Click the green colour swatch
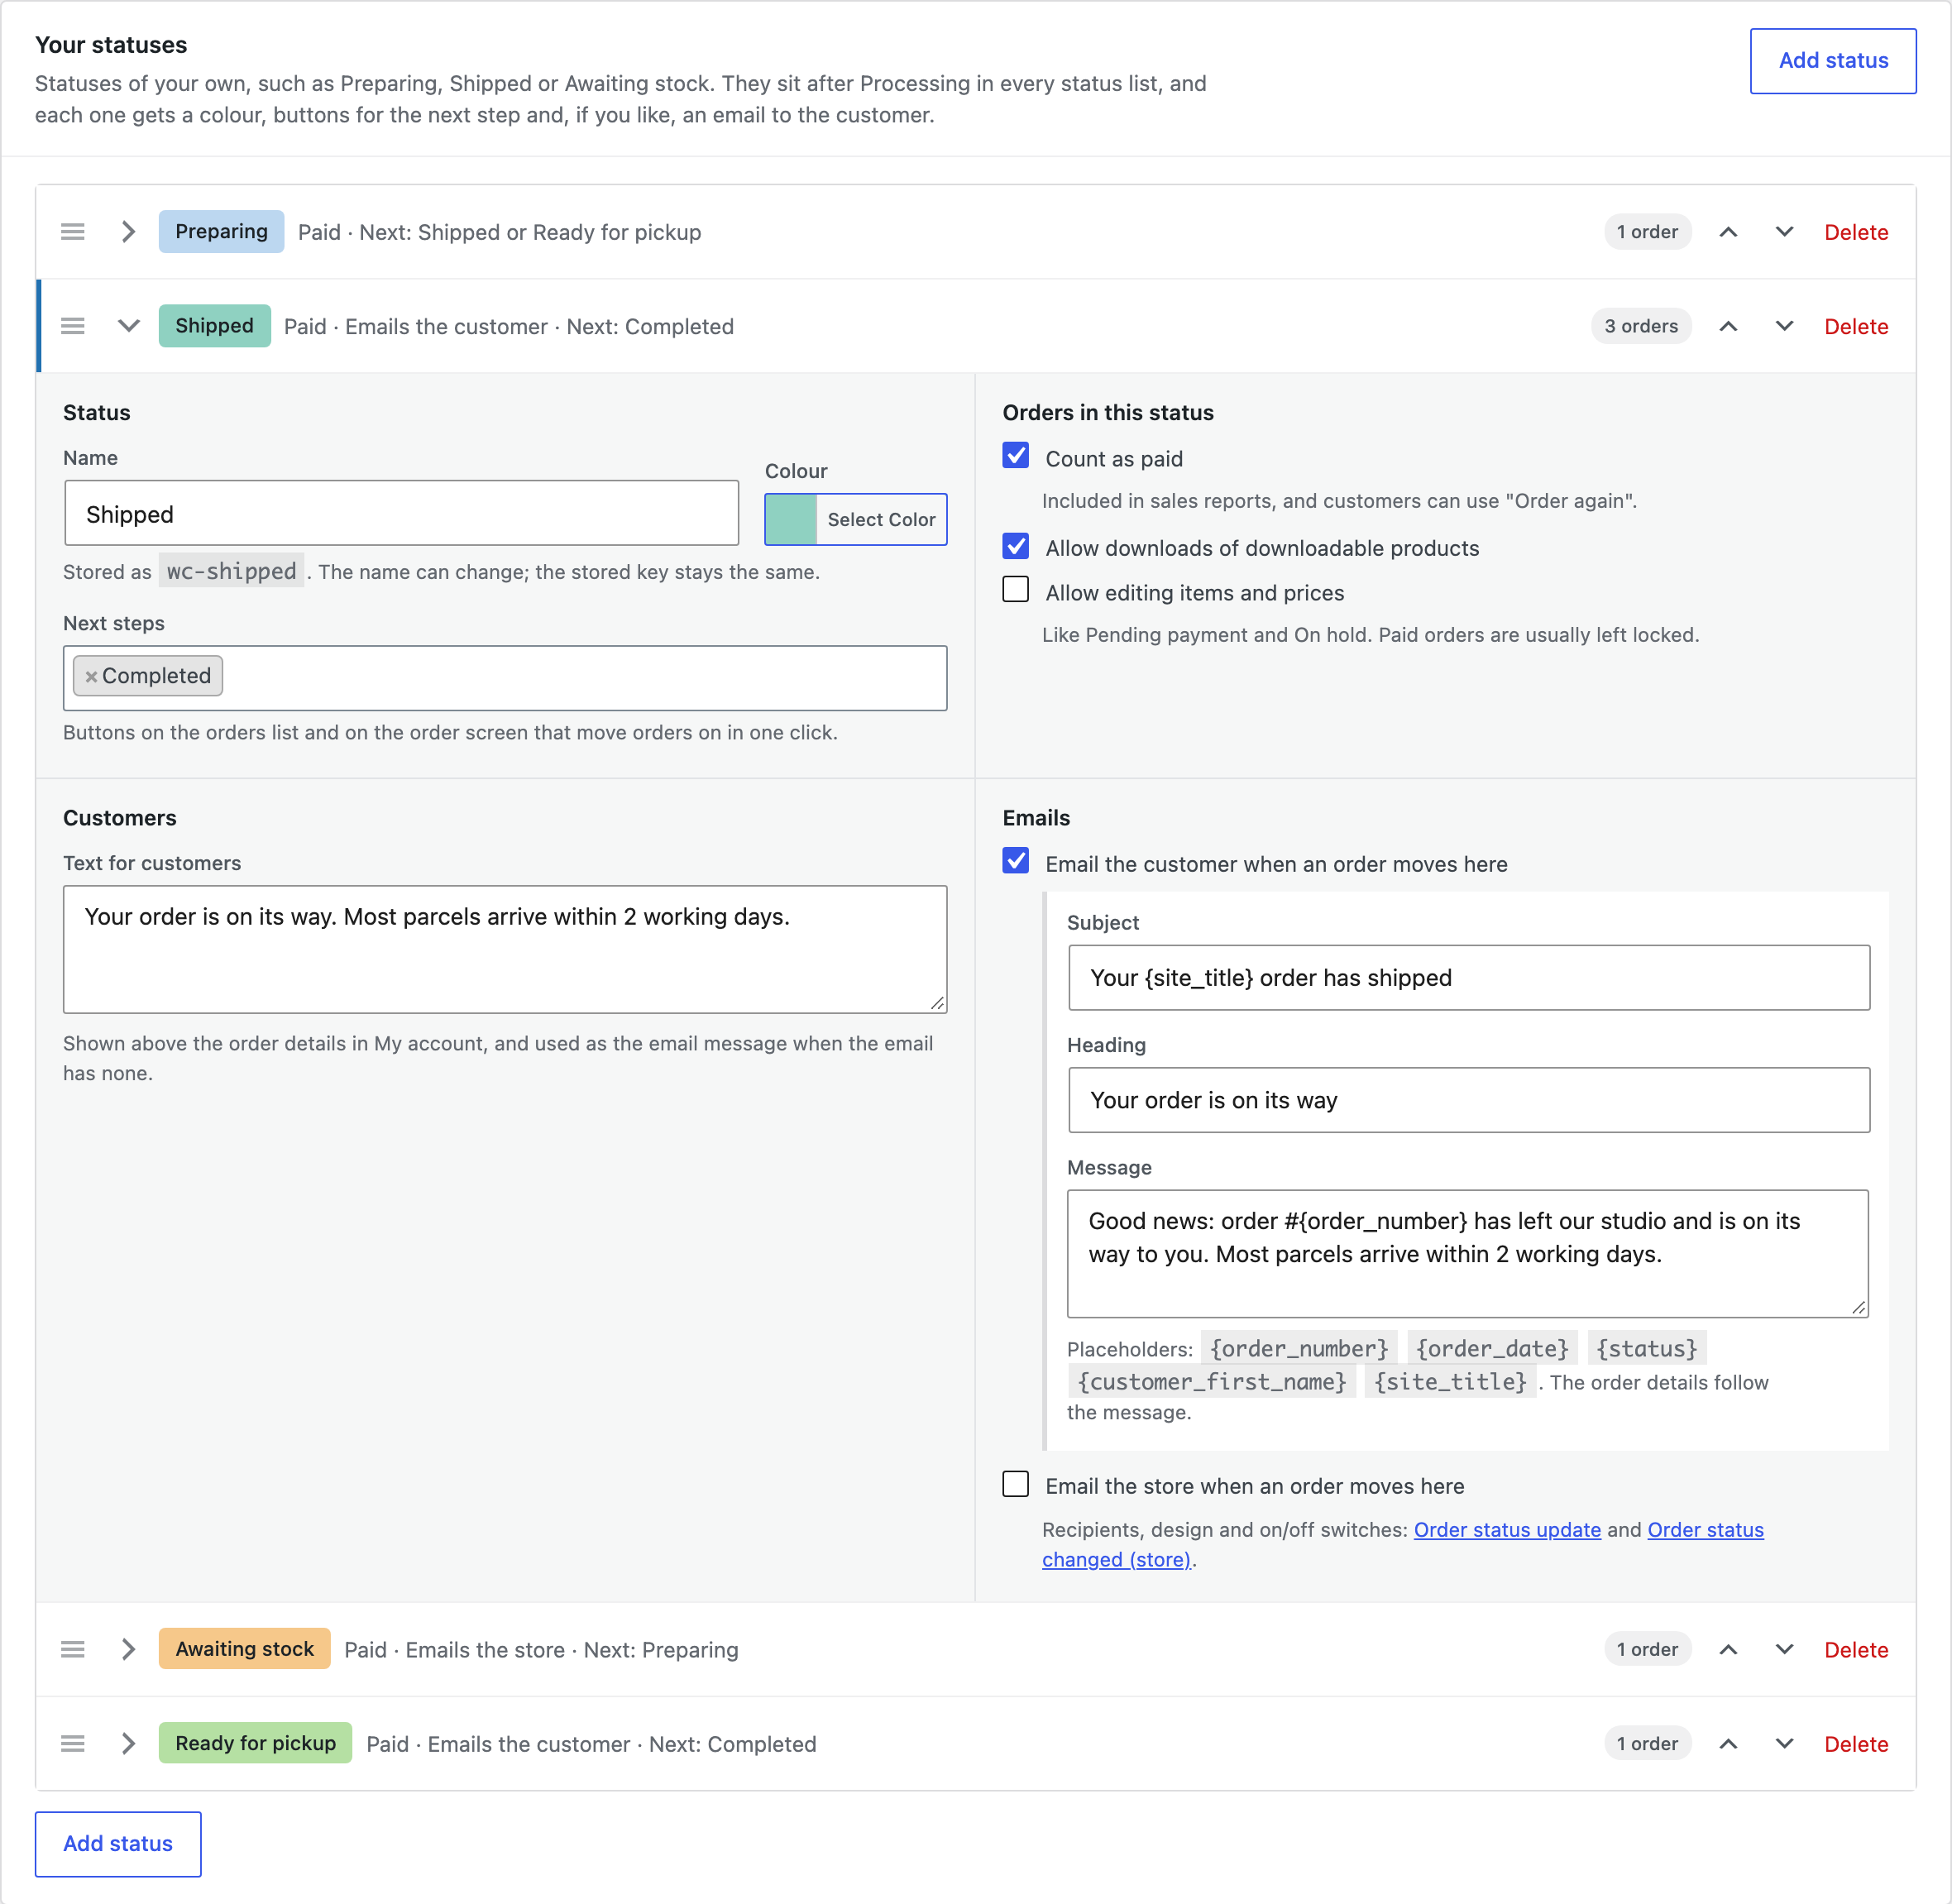Screen dimensions: 1952x1904 pyautogui.click(x=791, y=519)
